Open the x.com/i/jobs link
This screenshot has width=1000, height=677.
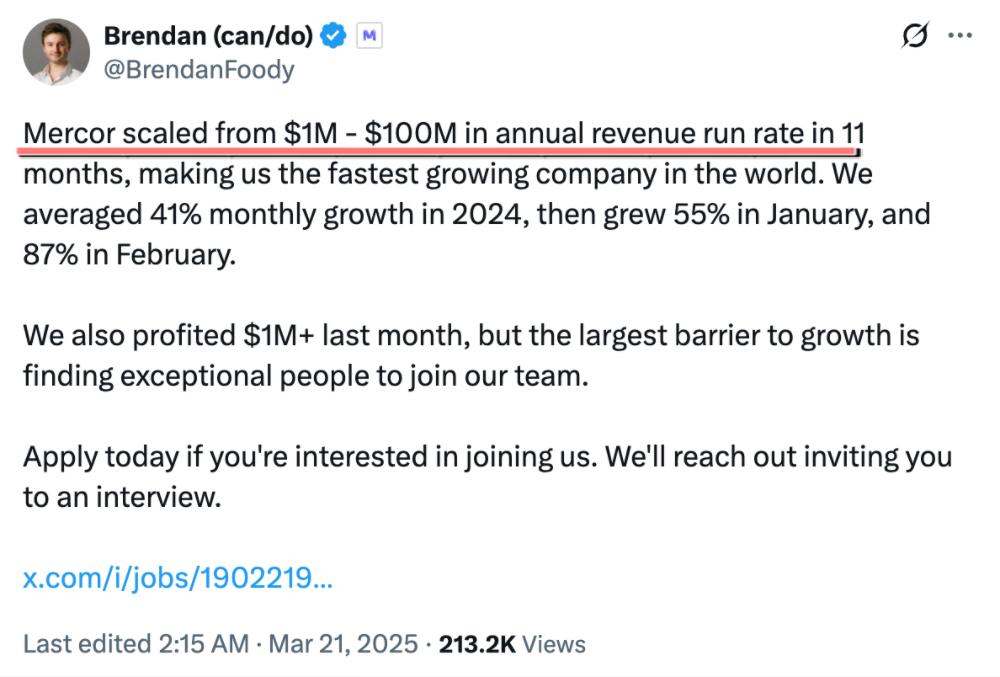click(x=177, y=578)
